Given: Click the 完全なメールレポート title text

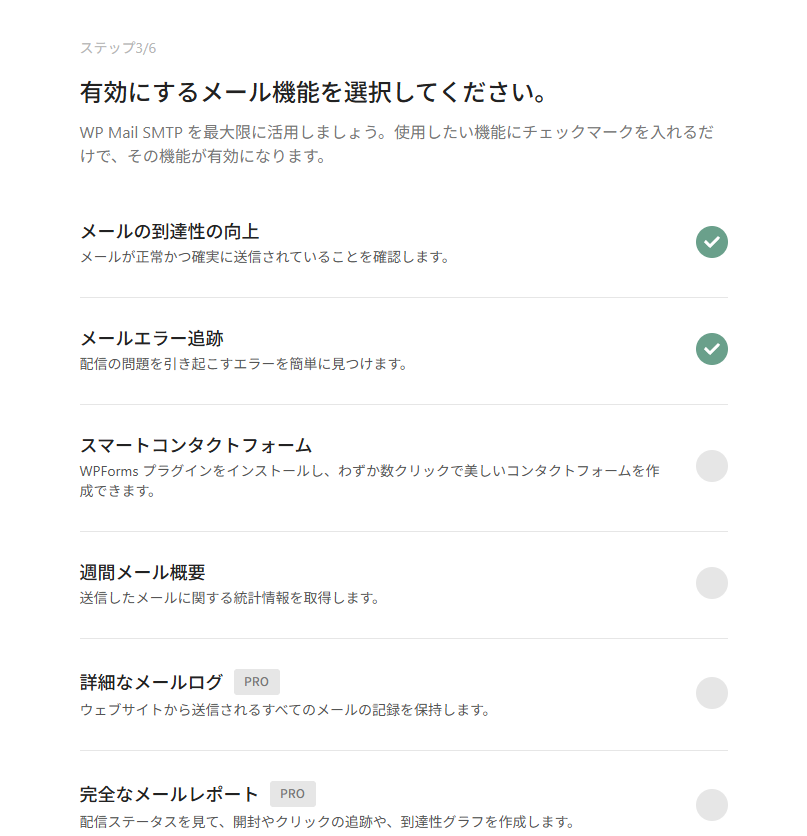Looking at the screenshot, I should [x=169, y=794].
